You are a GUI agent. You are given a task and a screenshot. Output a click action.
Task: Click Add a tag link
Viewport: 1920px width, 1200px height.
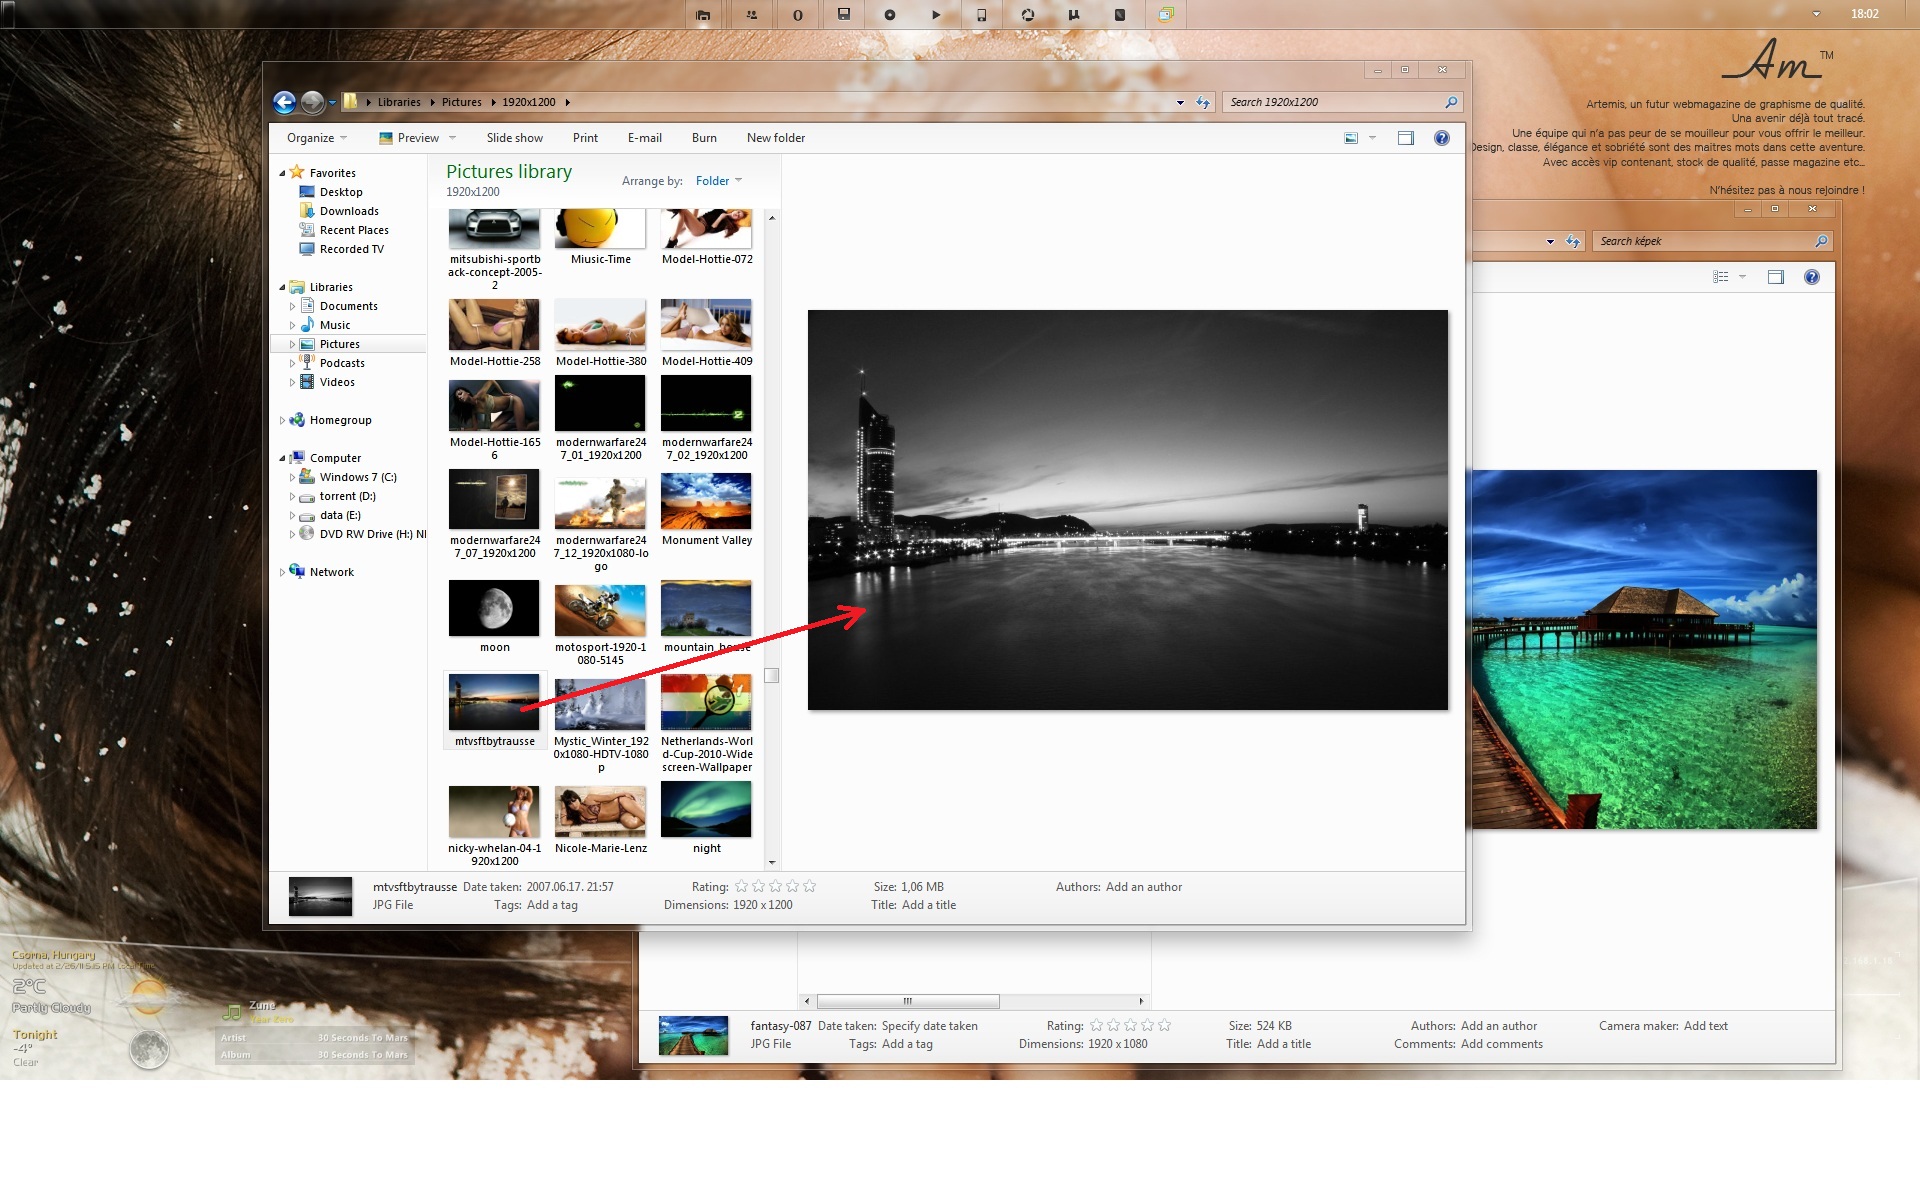point(551,905)
